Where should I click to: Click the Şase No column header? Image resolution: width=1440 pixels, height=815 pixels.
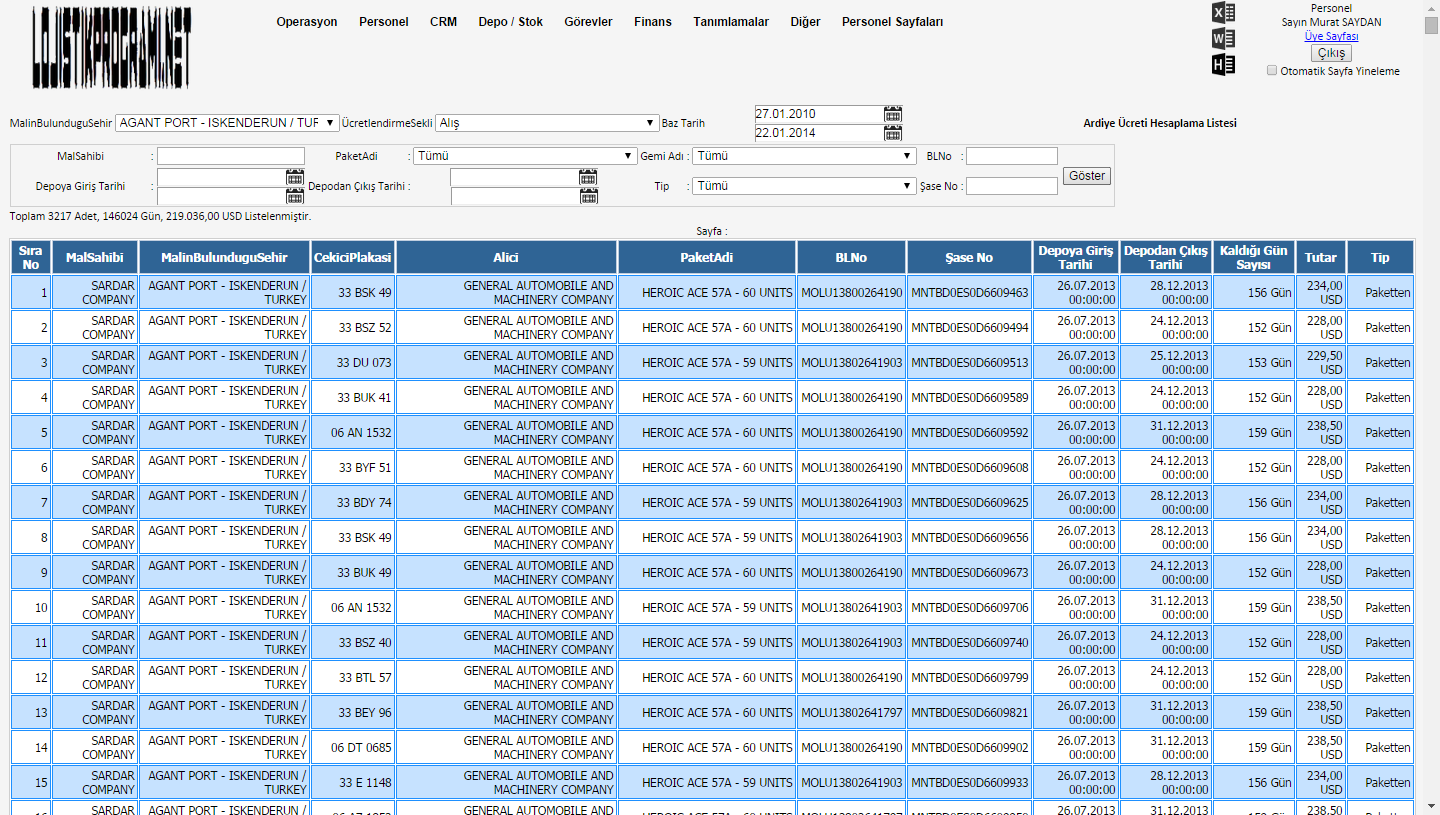[969, 257]
